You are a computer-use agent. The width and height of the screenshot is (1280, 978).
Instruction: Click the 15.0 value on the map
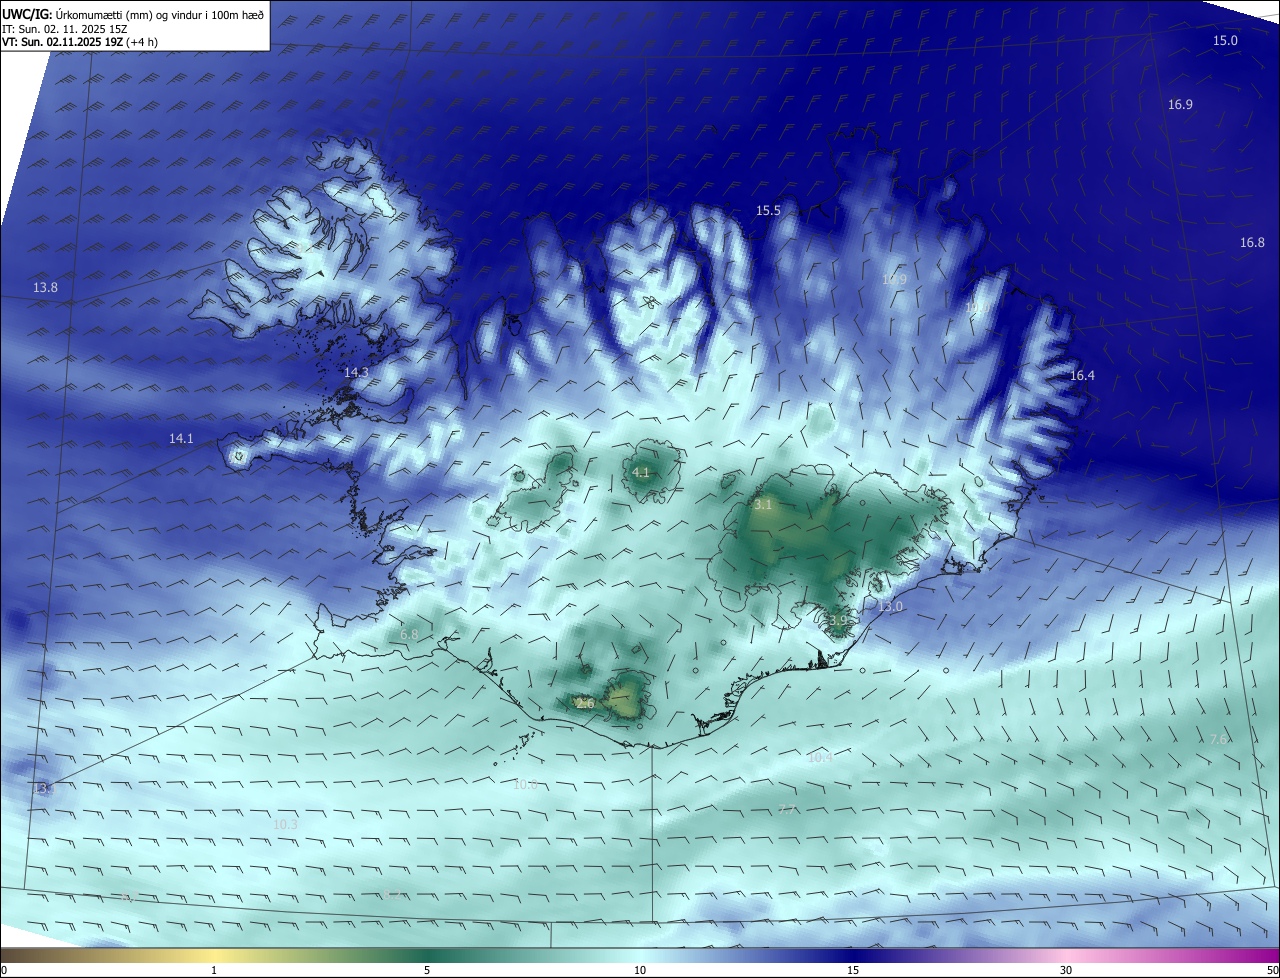tap(1225, 41)
